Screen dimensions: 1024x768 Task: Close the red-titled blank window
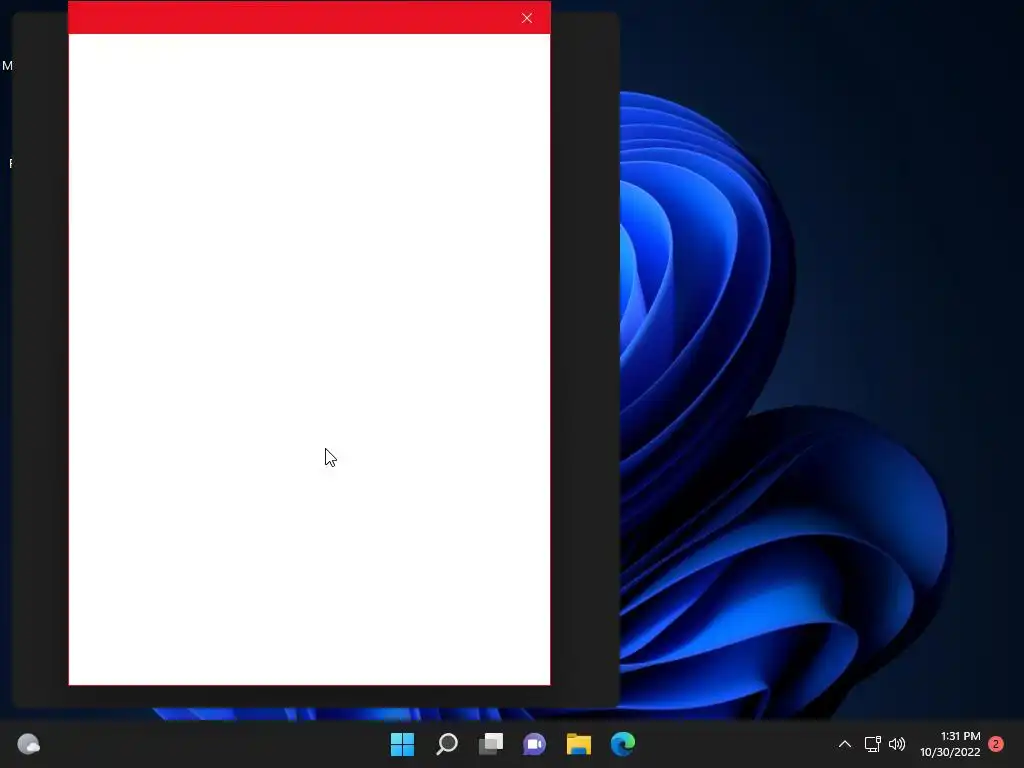point(527,18)
